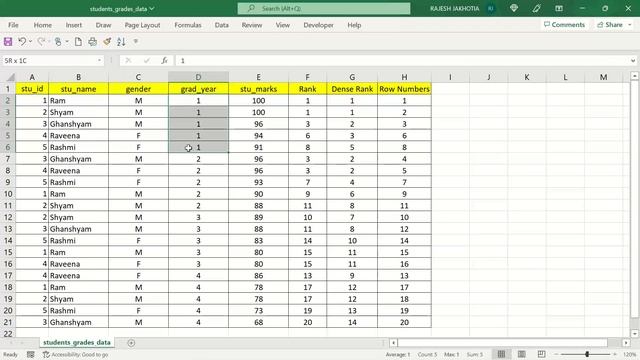Add a new sheet with plus icon

[131, 343]
